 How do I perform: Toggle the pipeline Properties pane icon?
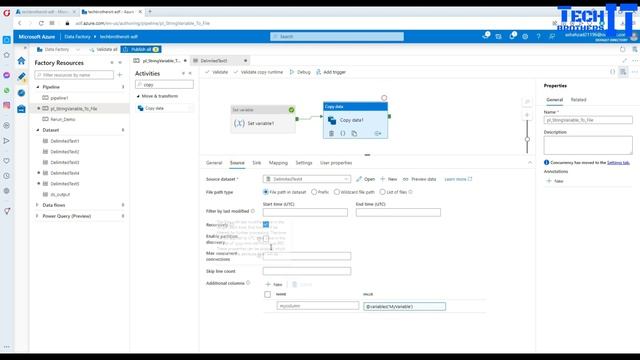(623, 72)
